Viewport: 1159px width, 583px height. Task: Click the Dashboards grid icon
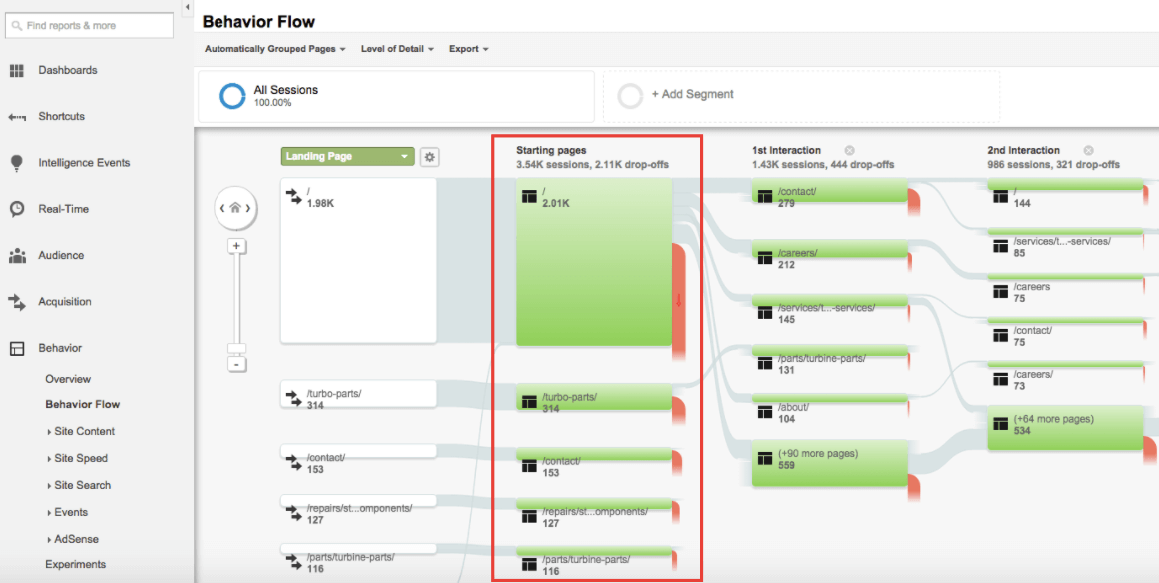[x=17, y=70]
